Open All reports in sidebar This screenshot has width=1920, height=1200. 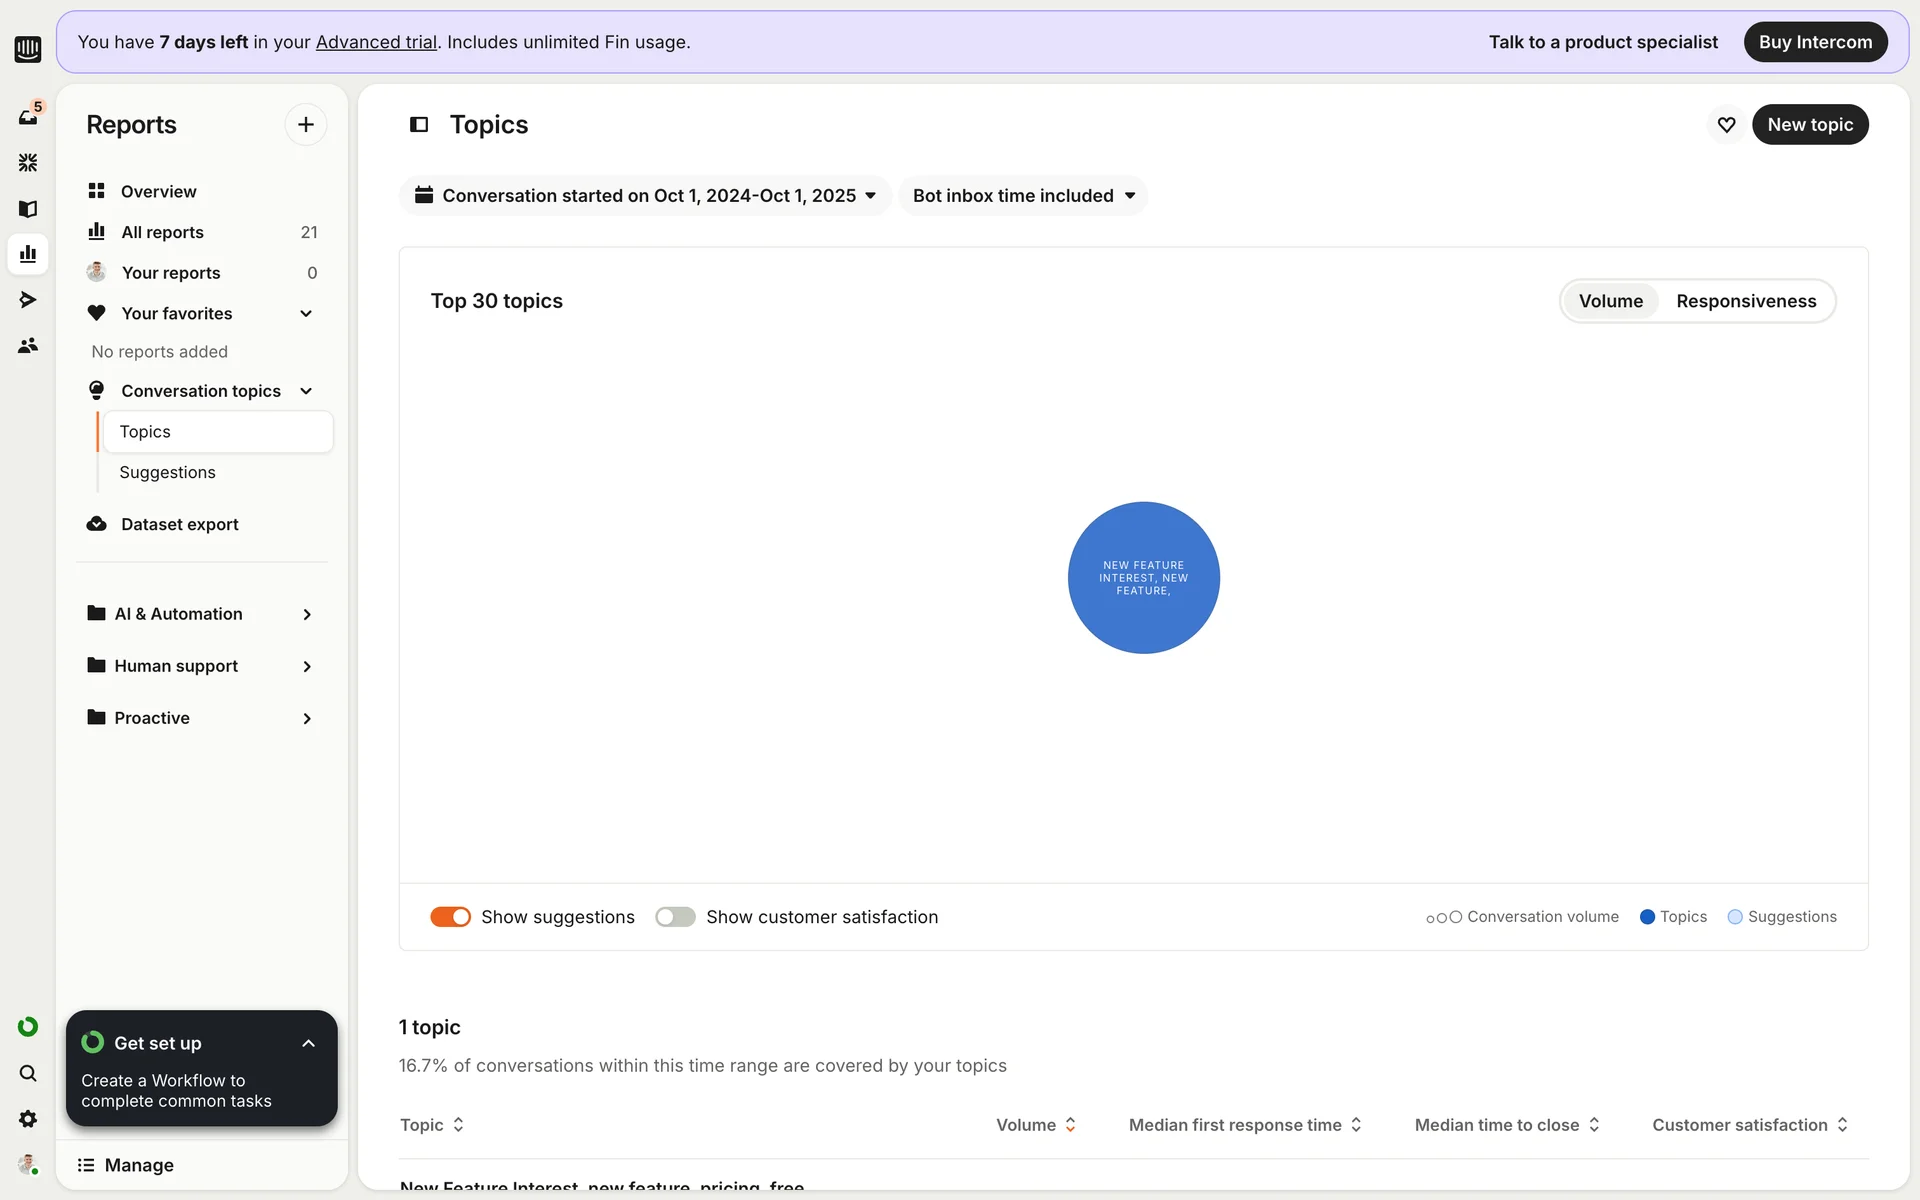162,232
